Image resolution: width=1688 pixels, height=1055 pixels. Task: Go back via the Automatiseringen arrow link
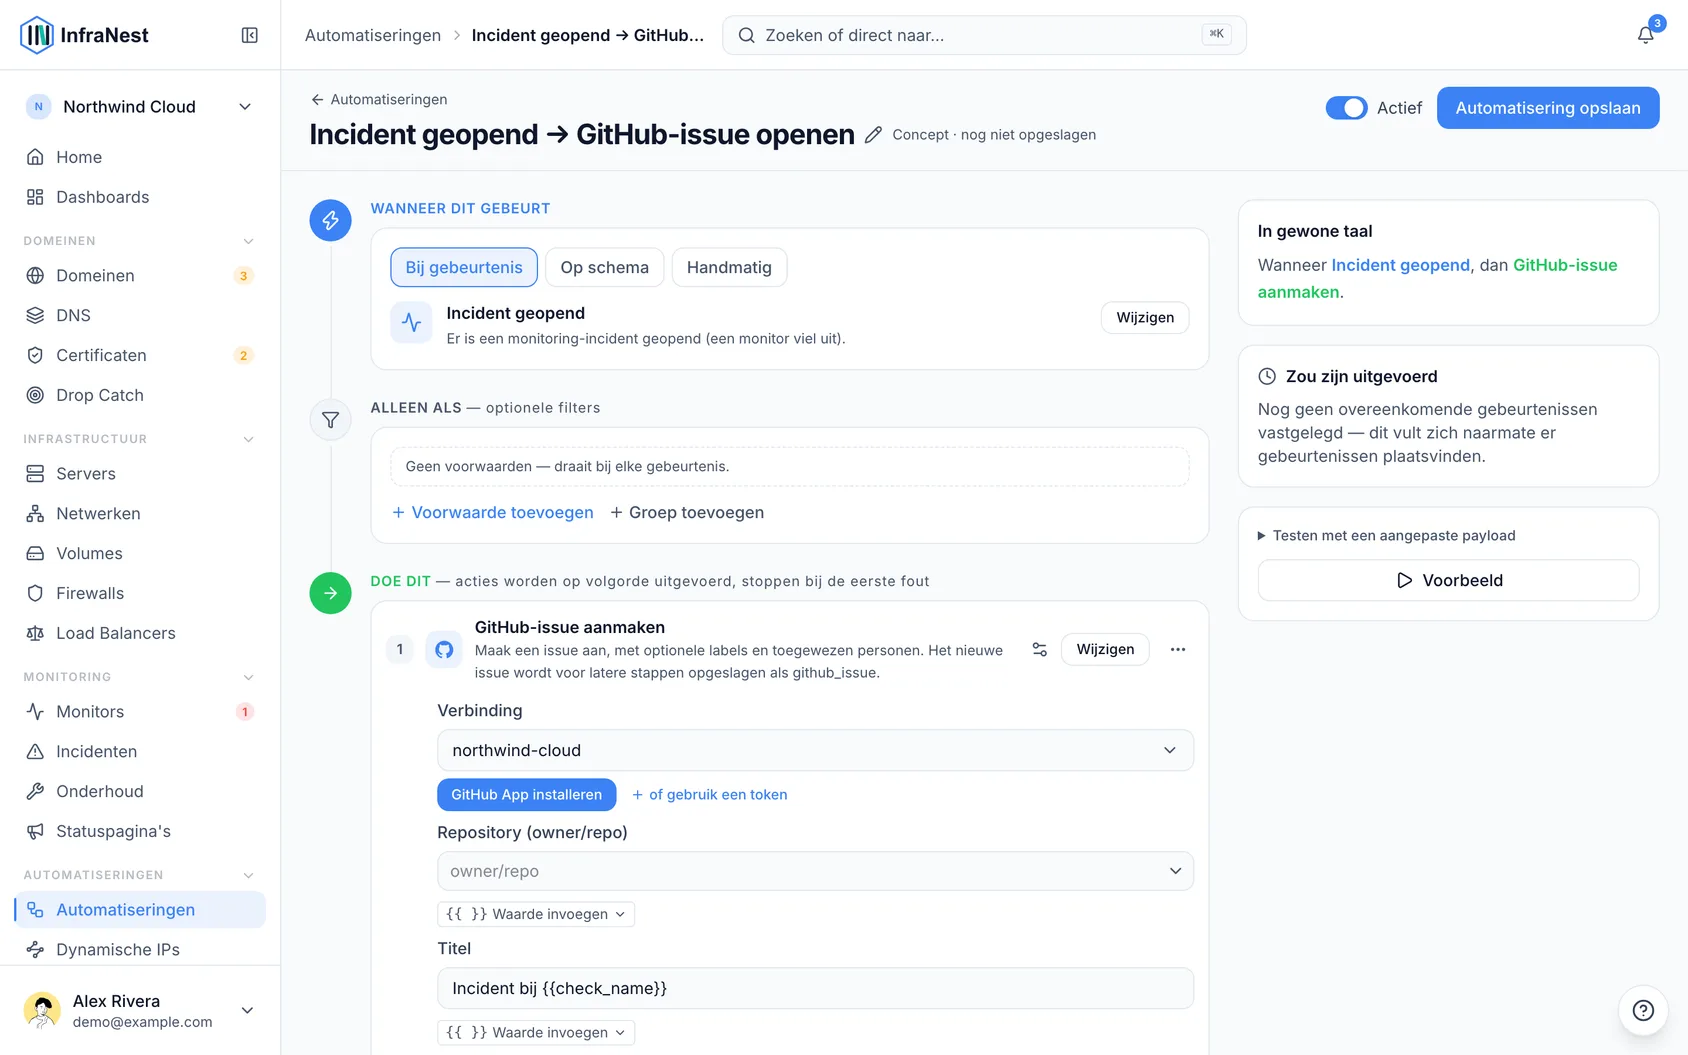379,99
